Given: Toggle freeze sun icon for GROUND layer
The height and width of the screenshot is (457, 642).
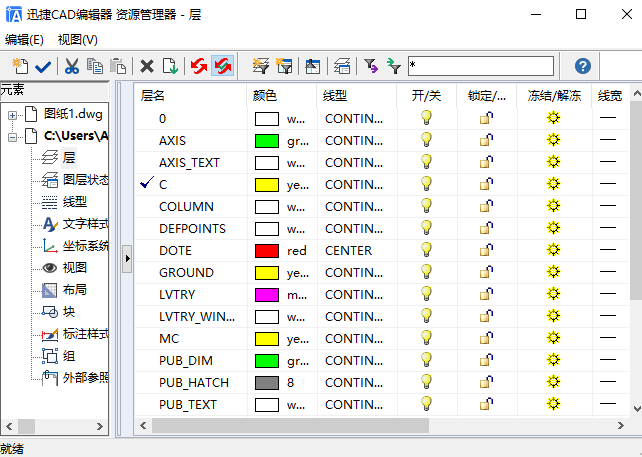Looking at the screenshot, I should 553,271.
